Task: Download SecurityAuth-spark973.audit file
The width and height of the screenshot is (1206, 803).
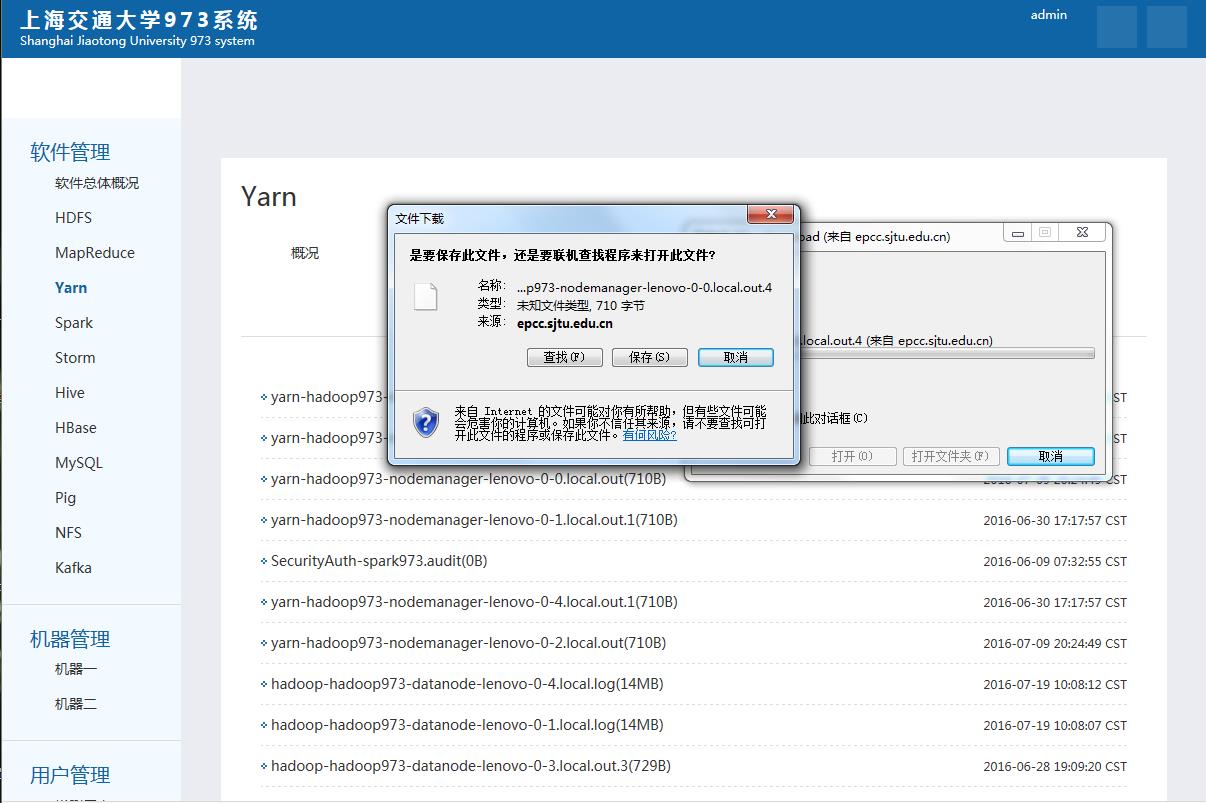Action: pyautogui.click(x=378, y=561)
